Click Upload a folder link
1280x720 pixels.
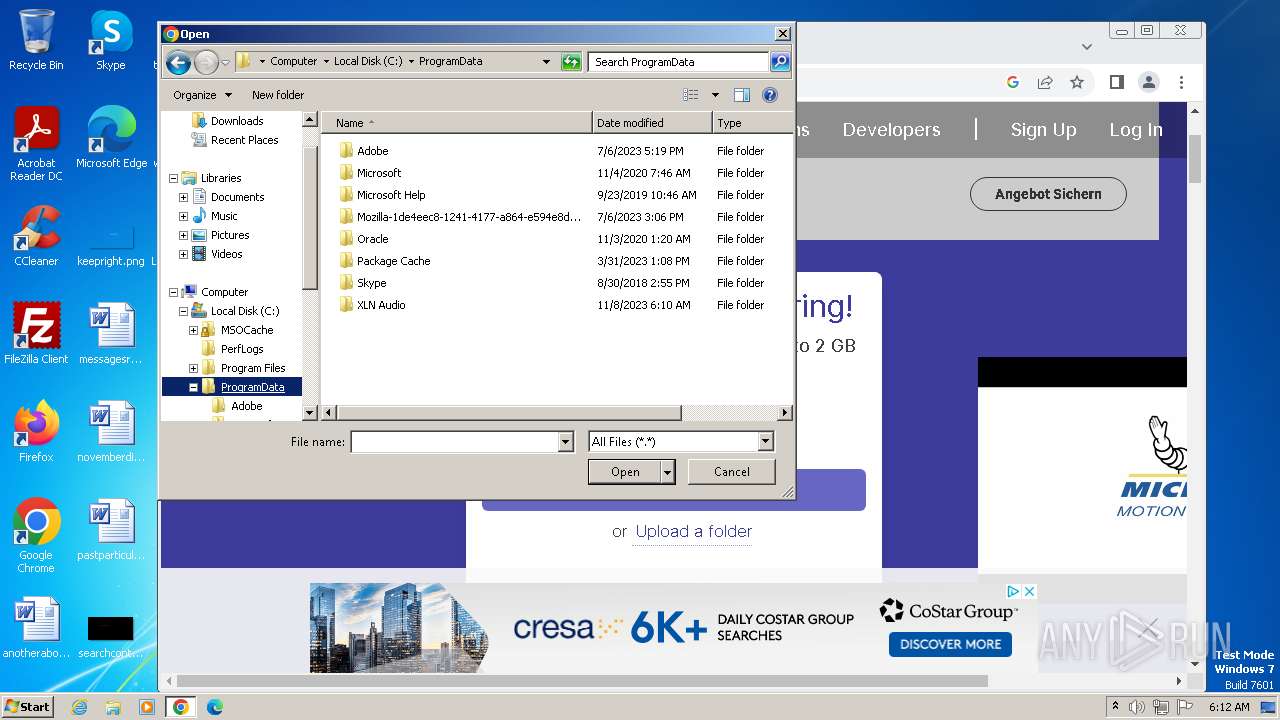click(694, 531)
